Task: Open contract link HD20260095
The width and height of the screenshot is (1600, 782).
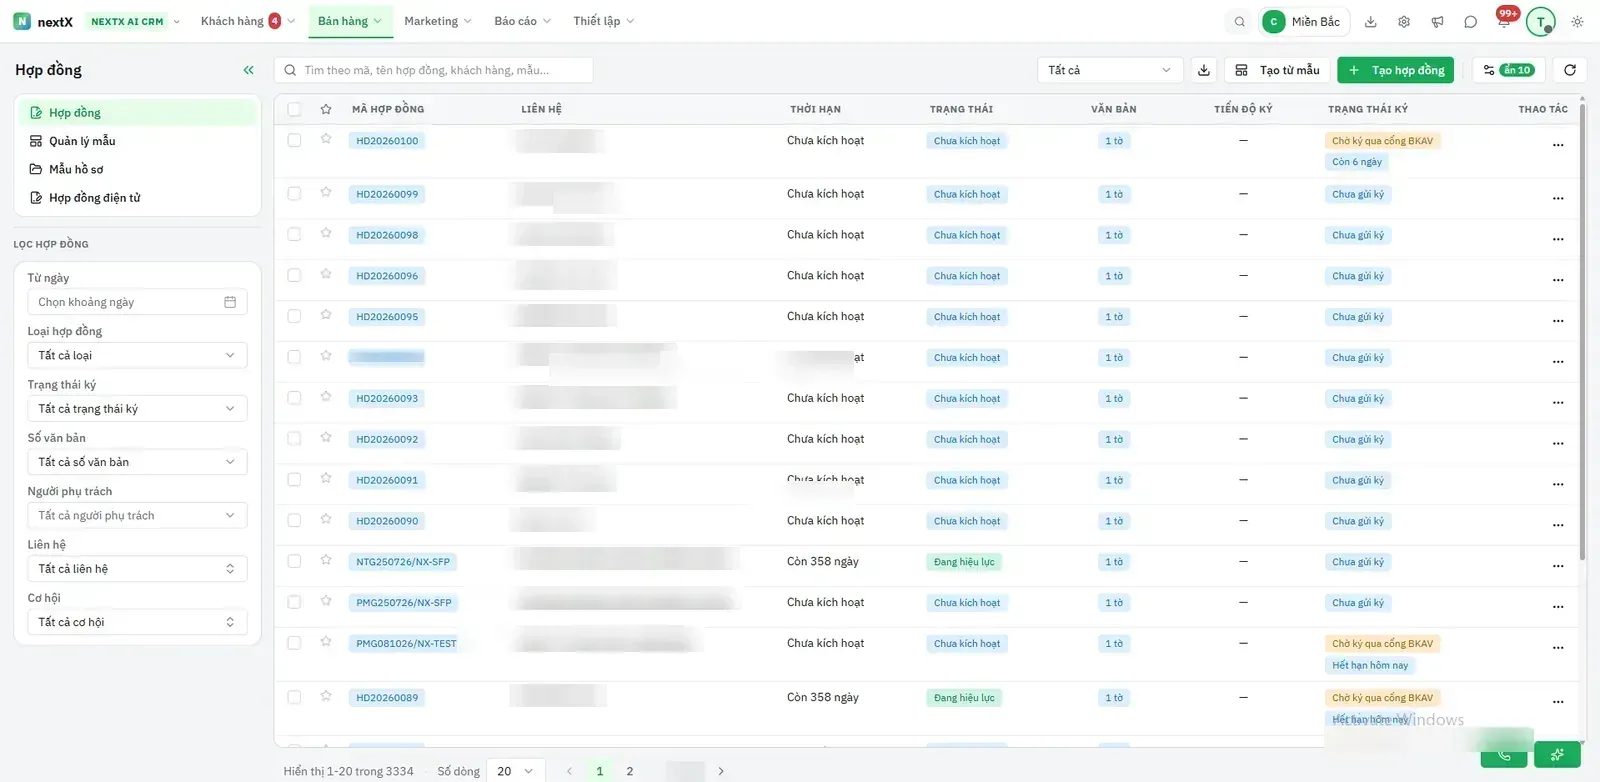Action: (x=387, y=317)
